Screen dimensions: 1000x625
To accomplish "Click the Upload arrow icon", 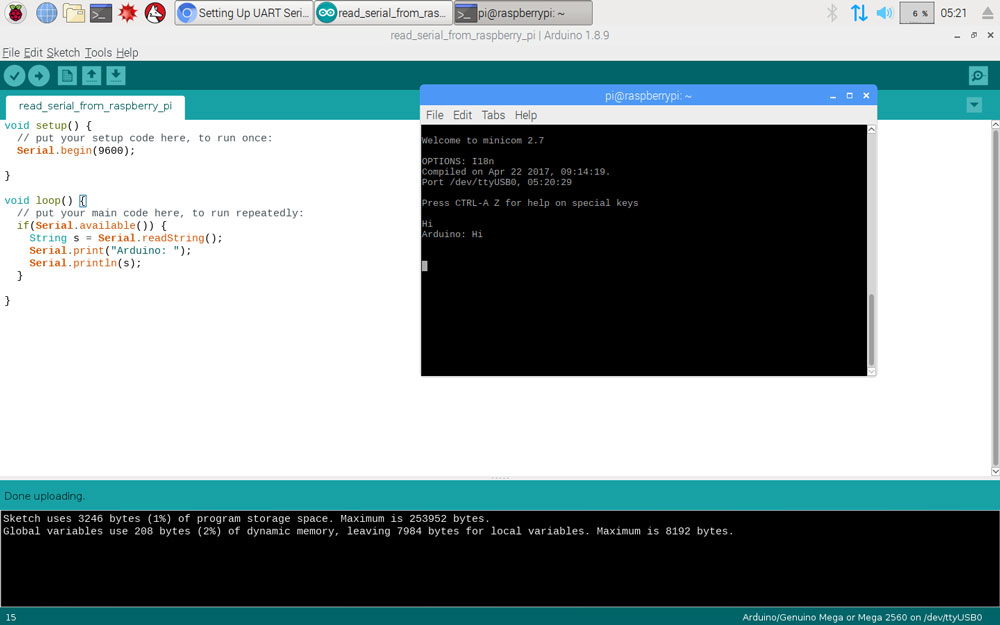I will (x=39, y=76).
